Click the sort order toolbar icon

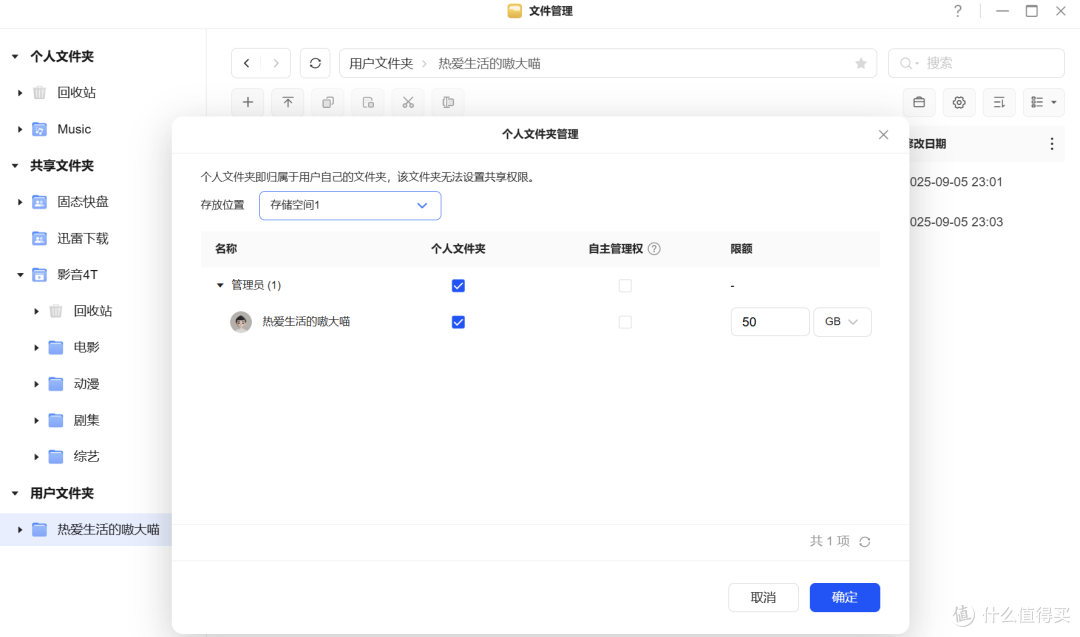(x=999, y=103)
